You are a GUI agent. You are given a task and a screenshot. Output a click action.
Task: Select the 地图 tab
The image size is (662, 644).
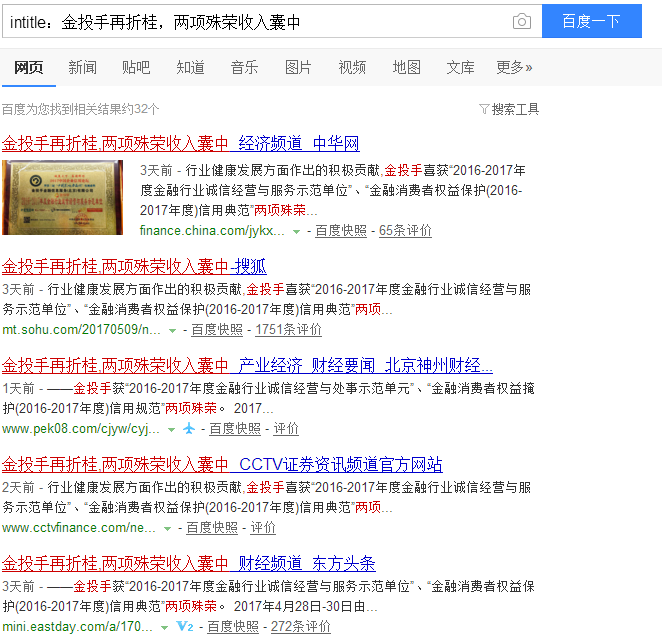pos(406,68)
